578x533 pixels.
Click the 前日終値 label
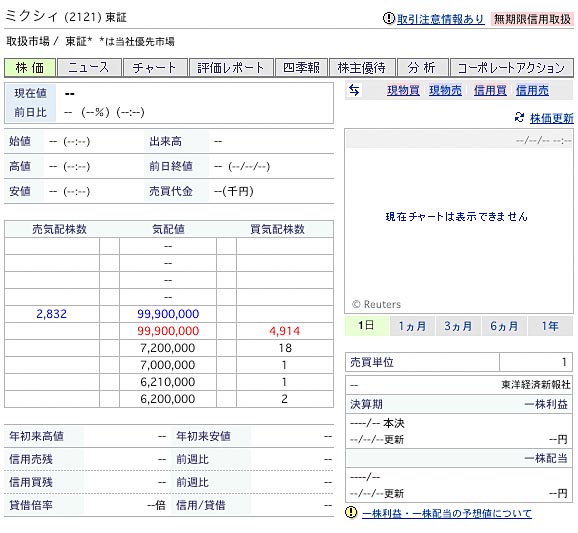(171, 166)
